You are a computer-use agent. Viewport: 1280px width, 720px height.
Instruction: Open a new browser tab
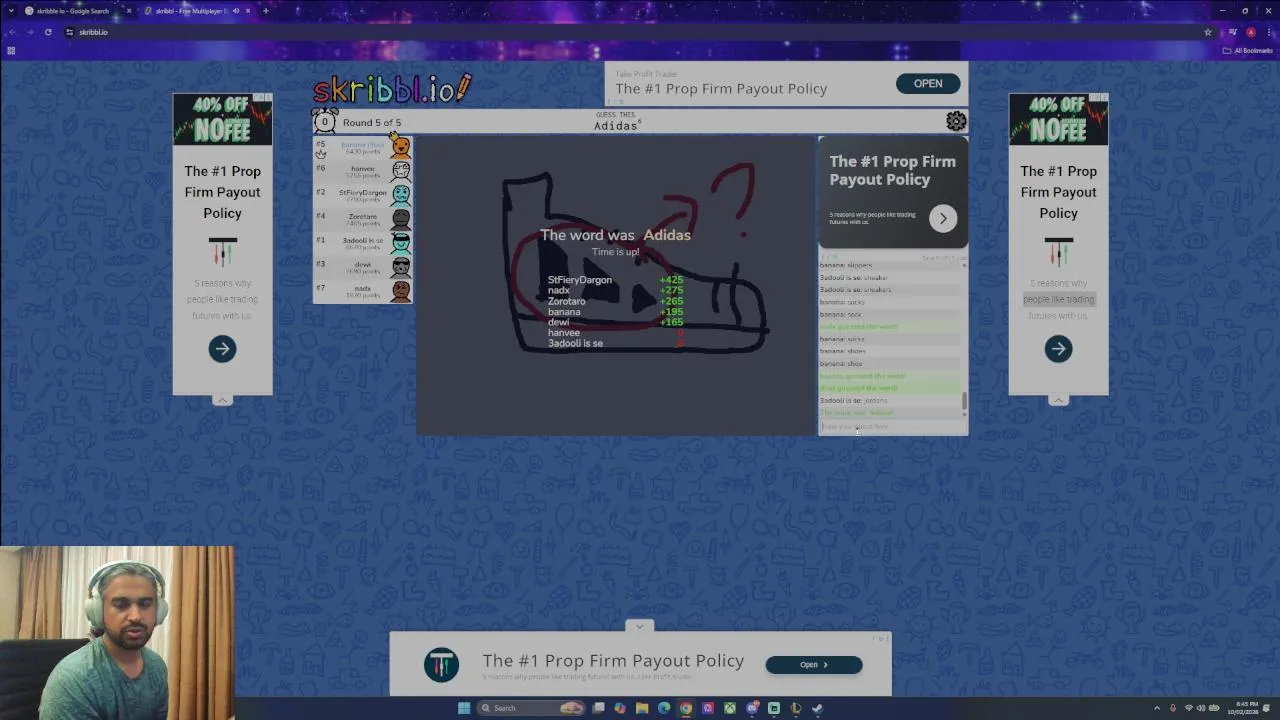click(265, 11)
